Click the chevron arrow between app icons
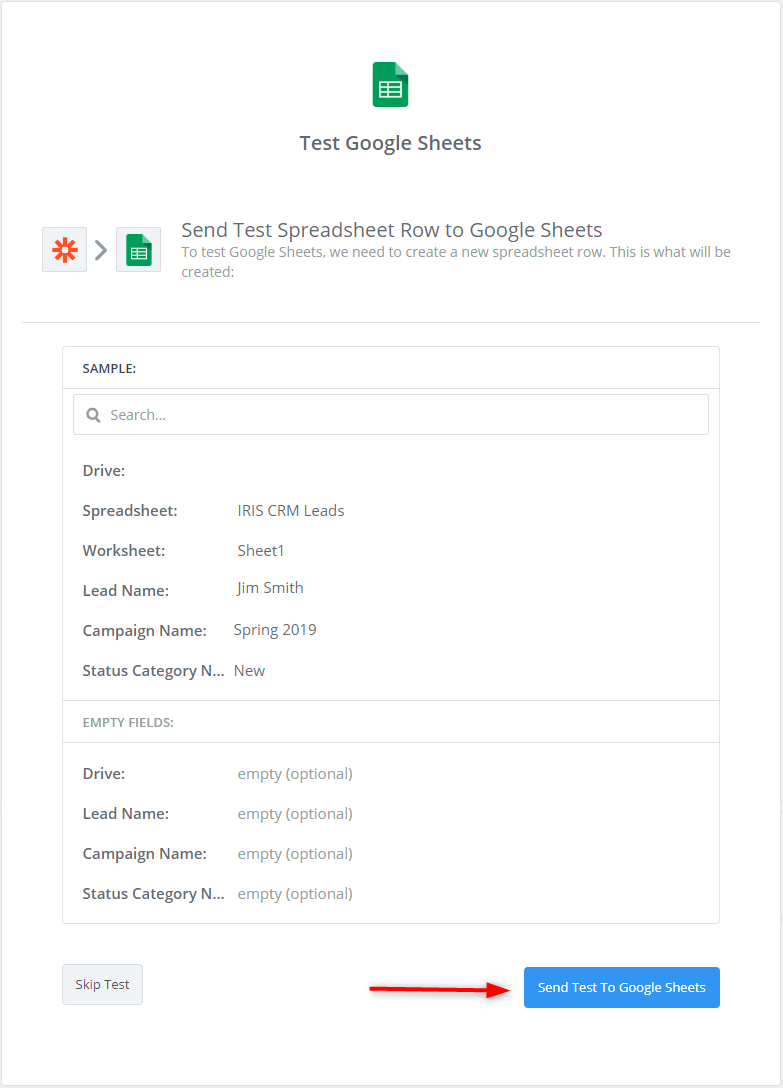 pyautogui.click(x=101, y=250)
